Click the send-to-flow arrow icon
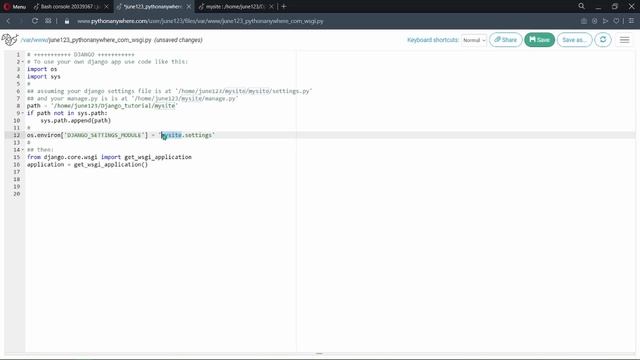Viewport: 640px width, 360px height. (605, 21)
